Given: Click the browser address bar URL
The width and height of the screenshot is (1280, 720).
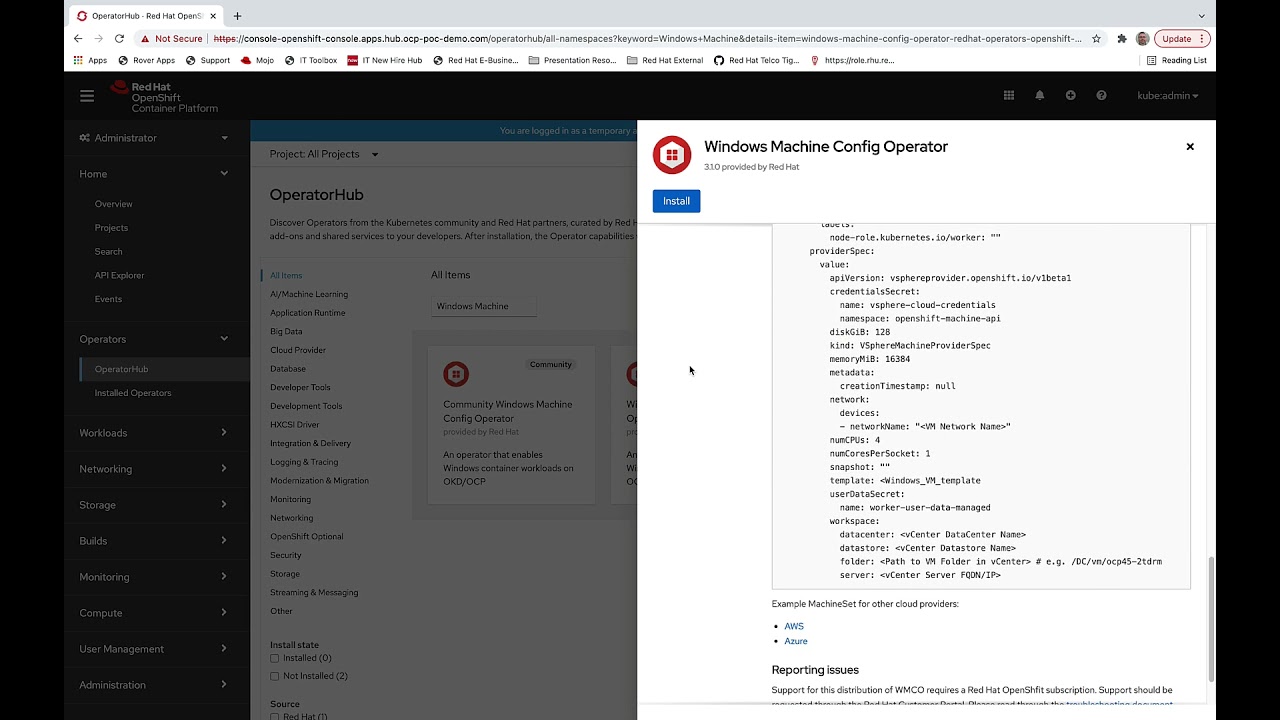Looking at the screenshot, I should 647,38.
